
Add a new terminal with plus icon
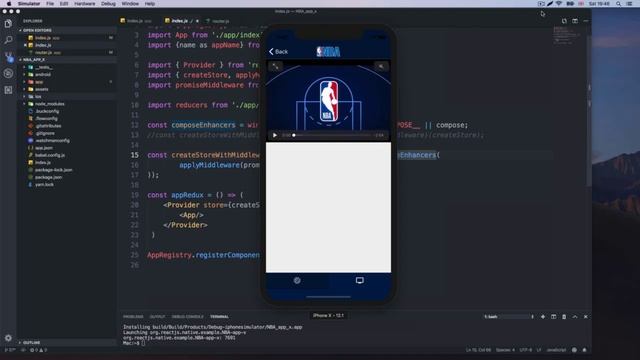click(x=543, y=317)
